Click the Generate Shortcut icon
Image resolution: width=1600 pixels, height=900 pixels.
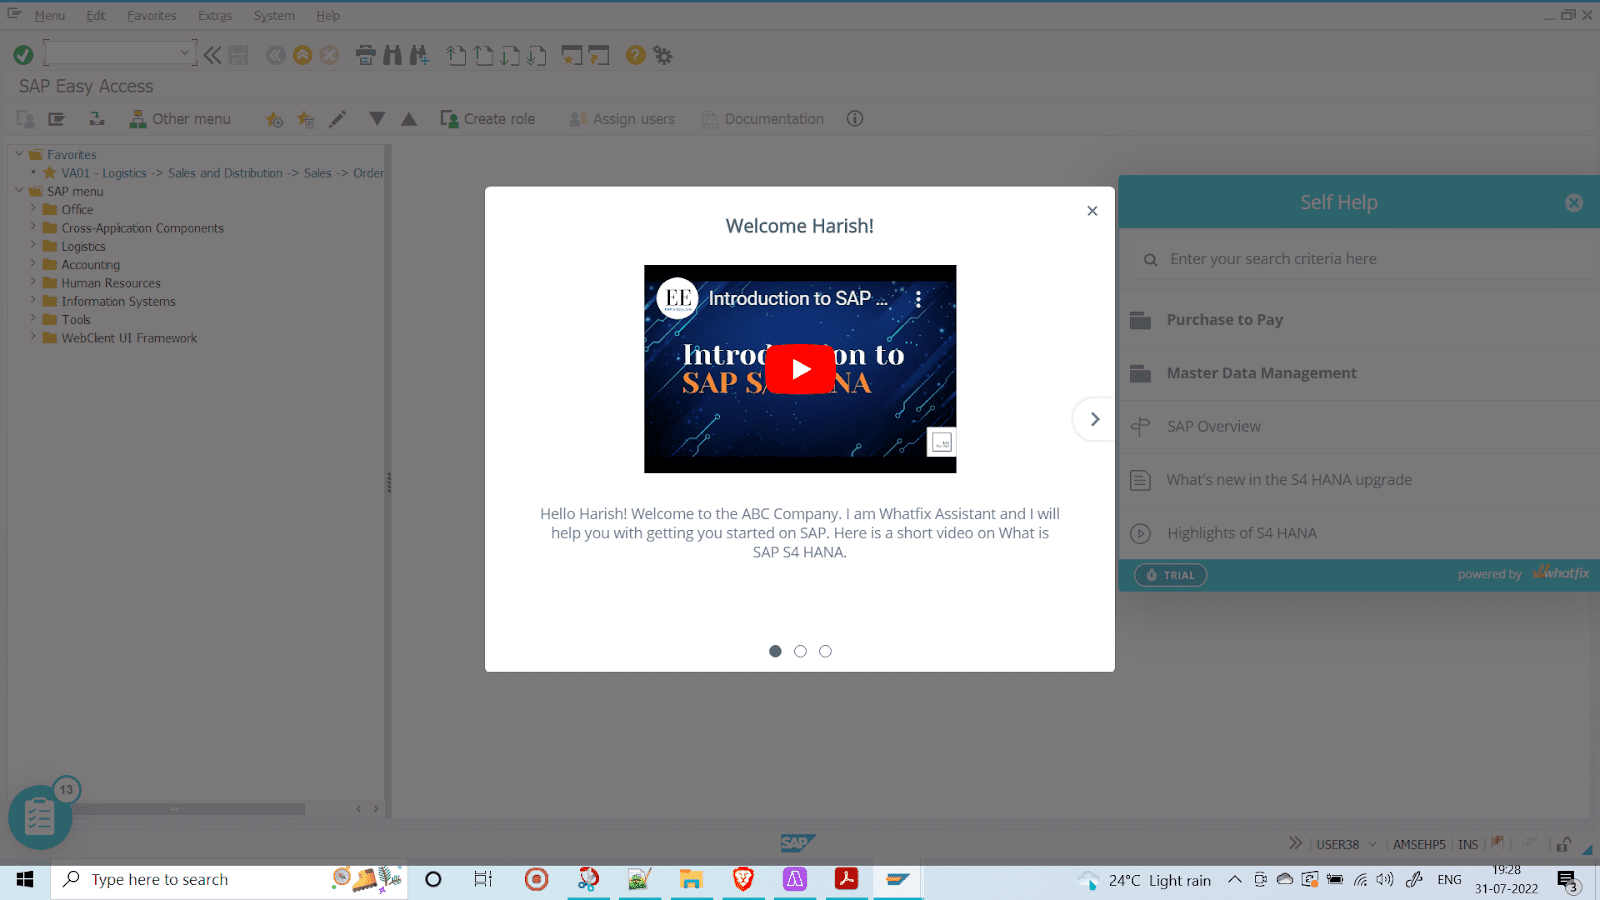[x=598, y=55]
